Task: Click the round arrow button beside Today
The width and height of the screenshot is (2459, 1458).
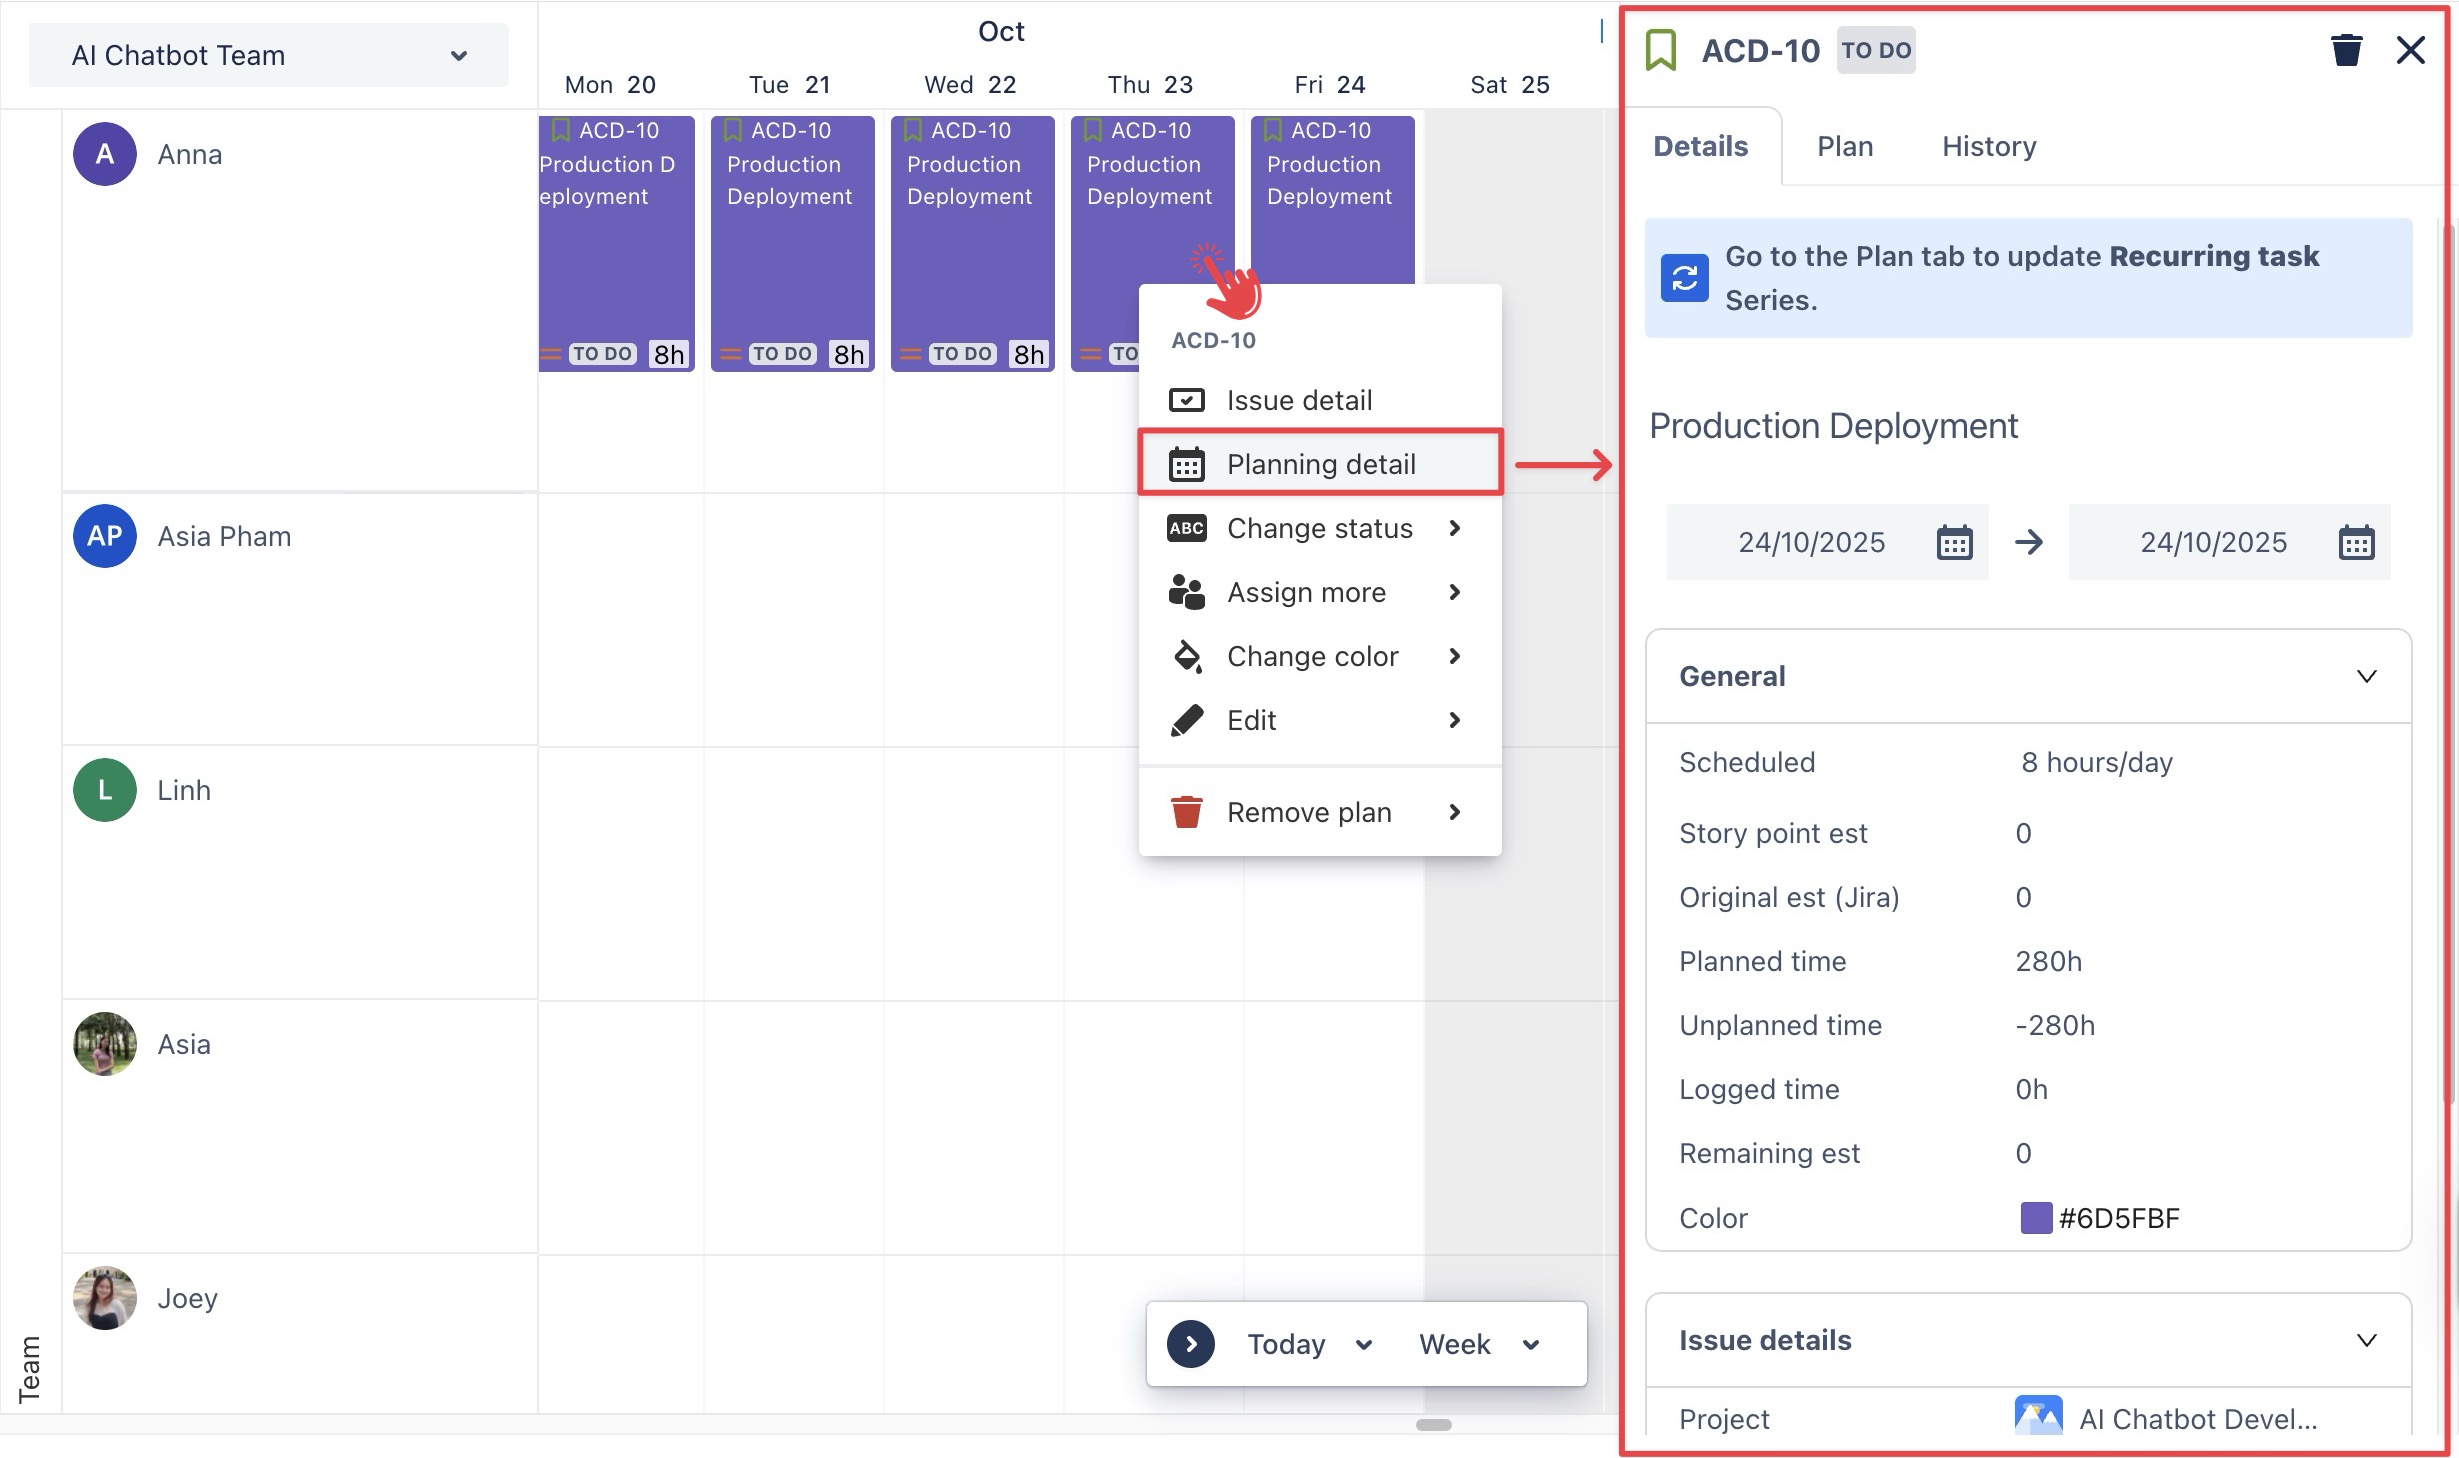Action: [x=1190, y=1344]
